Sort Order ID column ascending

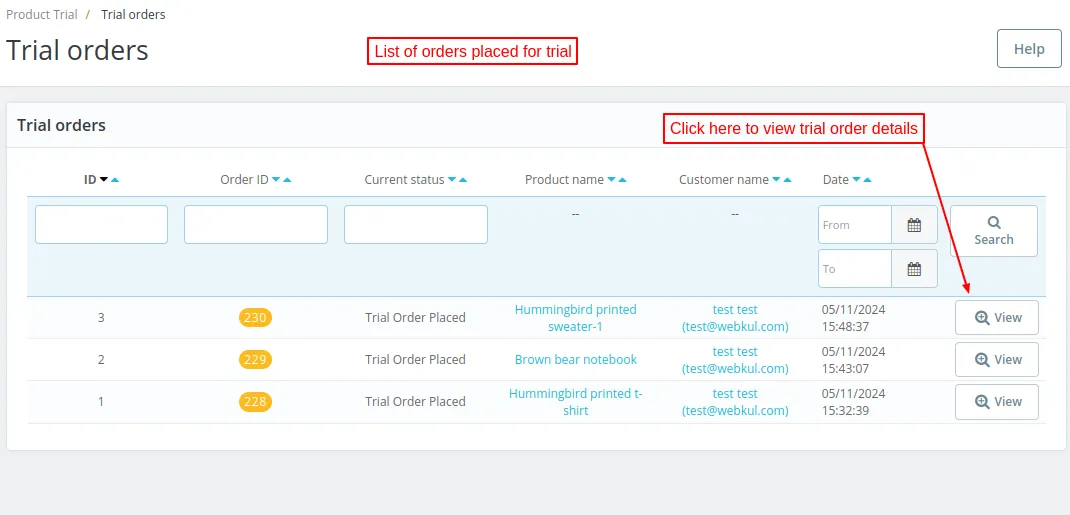pyautogui.click(x=287, y=180)
